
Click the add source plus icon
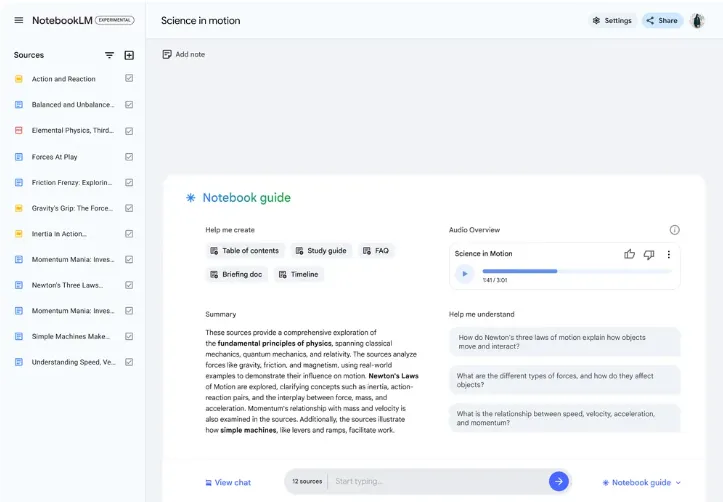(129, 55)
